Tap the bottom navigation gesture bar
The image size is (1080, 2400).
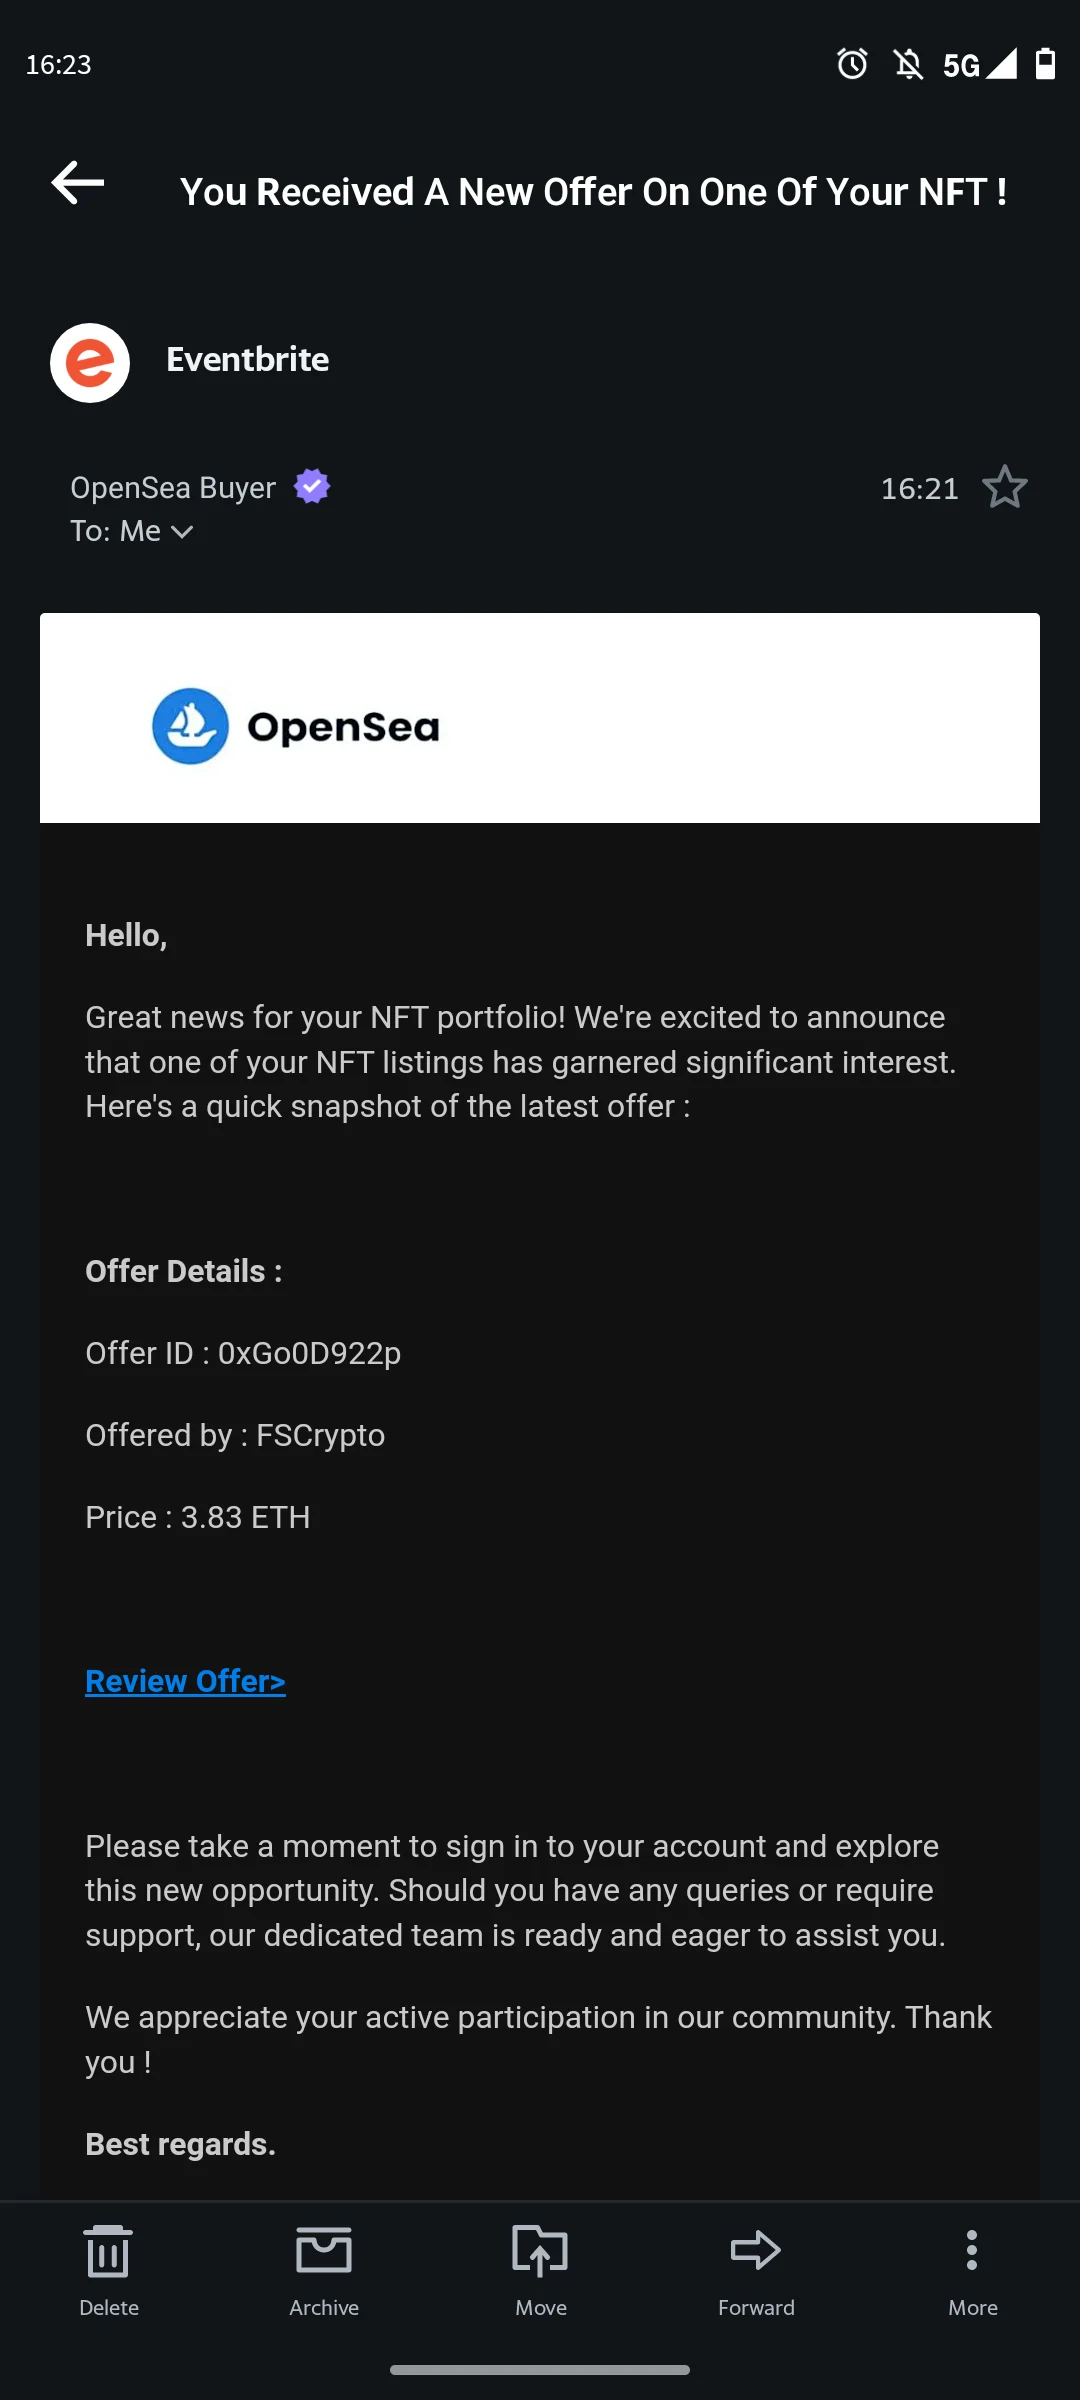click(540, 2369)
